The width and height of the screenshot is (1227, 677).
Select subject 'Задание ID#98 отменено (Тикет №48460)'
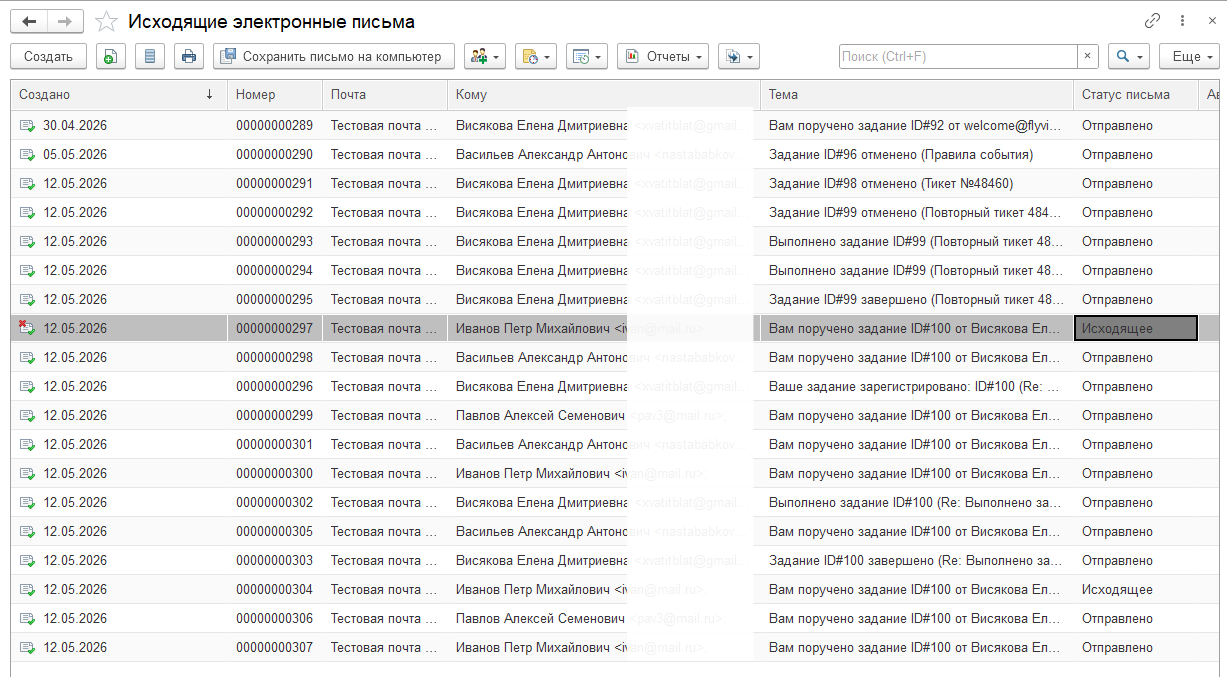891,183
